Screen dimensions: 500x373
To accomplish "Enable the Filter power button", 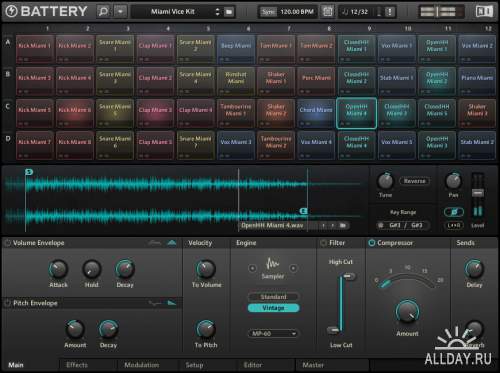I will tap(323, 243).
